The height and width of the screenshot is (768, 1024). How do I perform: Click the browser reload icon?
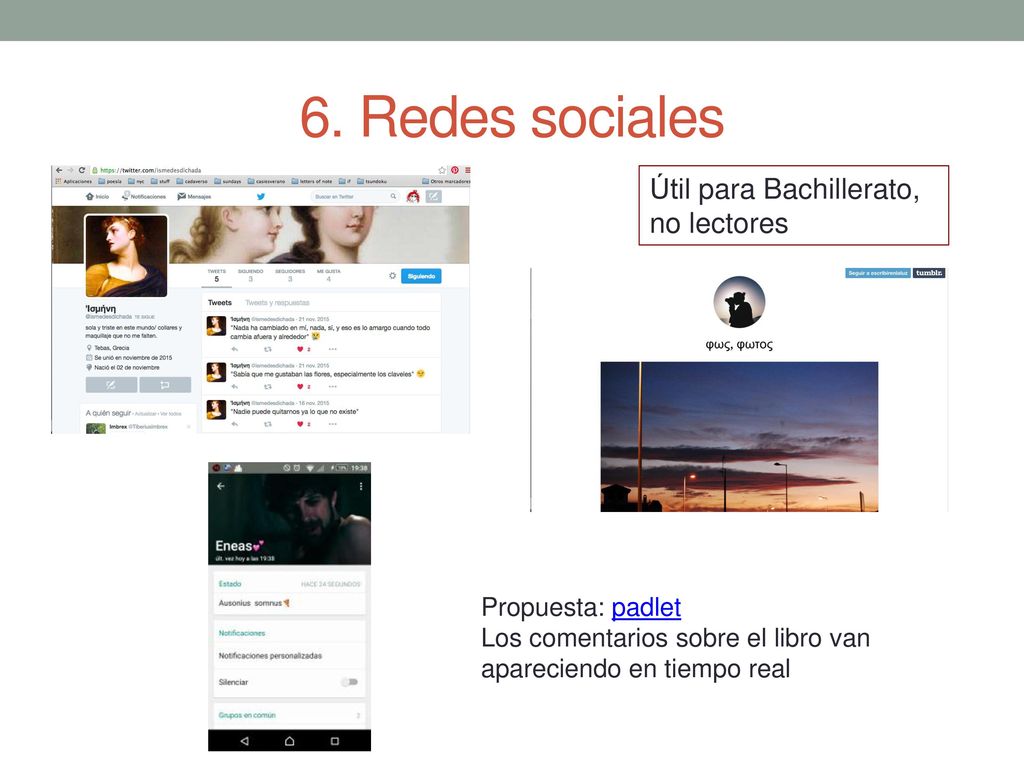(82, 170)
